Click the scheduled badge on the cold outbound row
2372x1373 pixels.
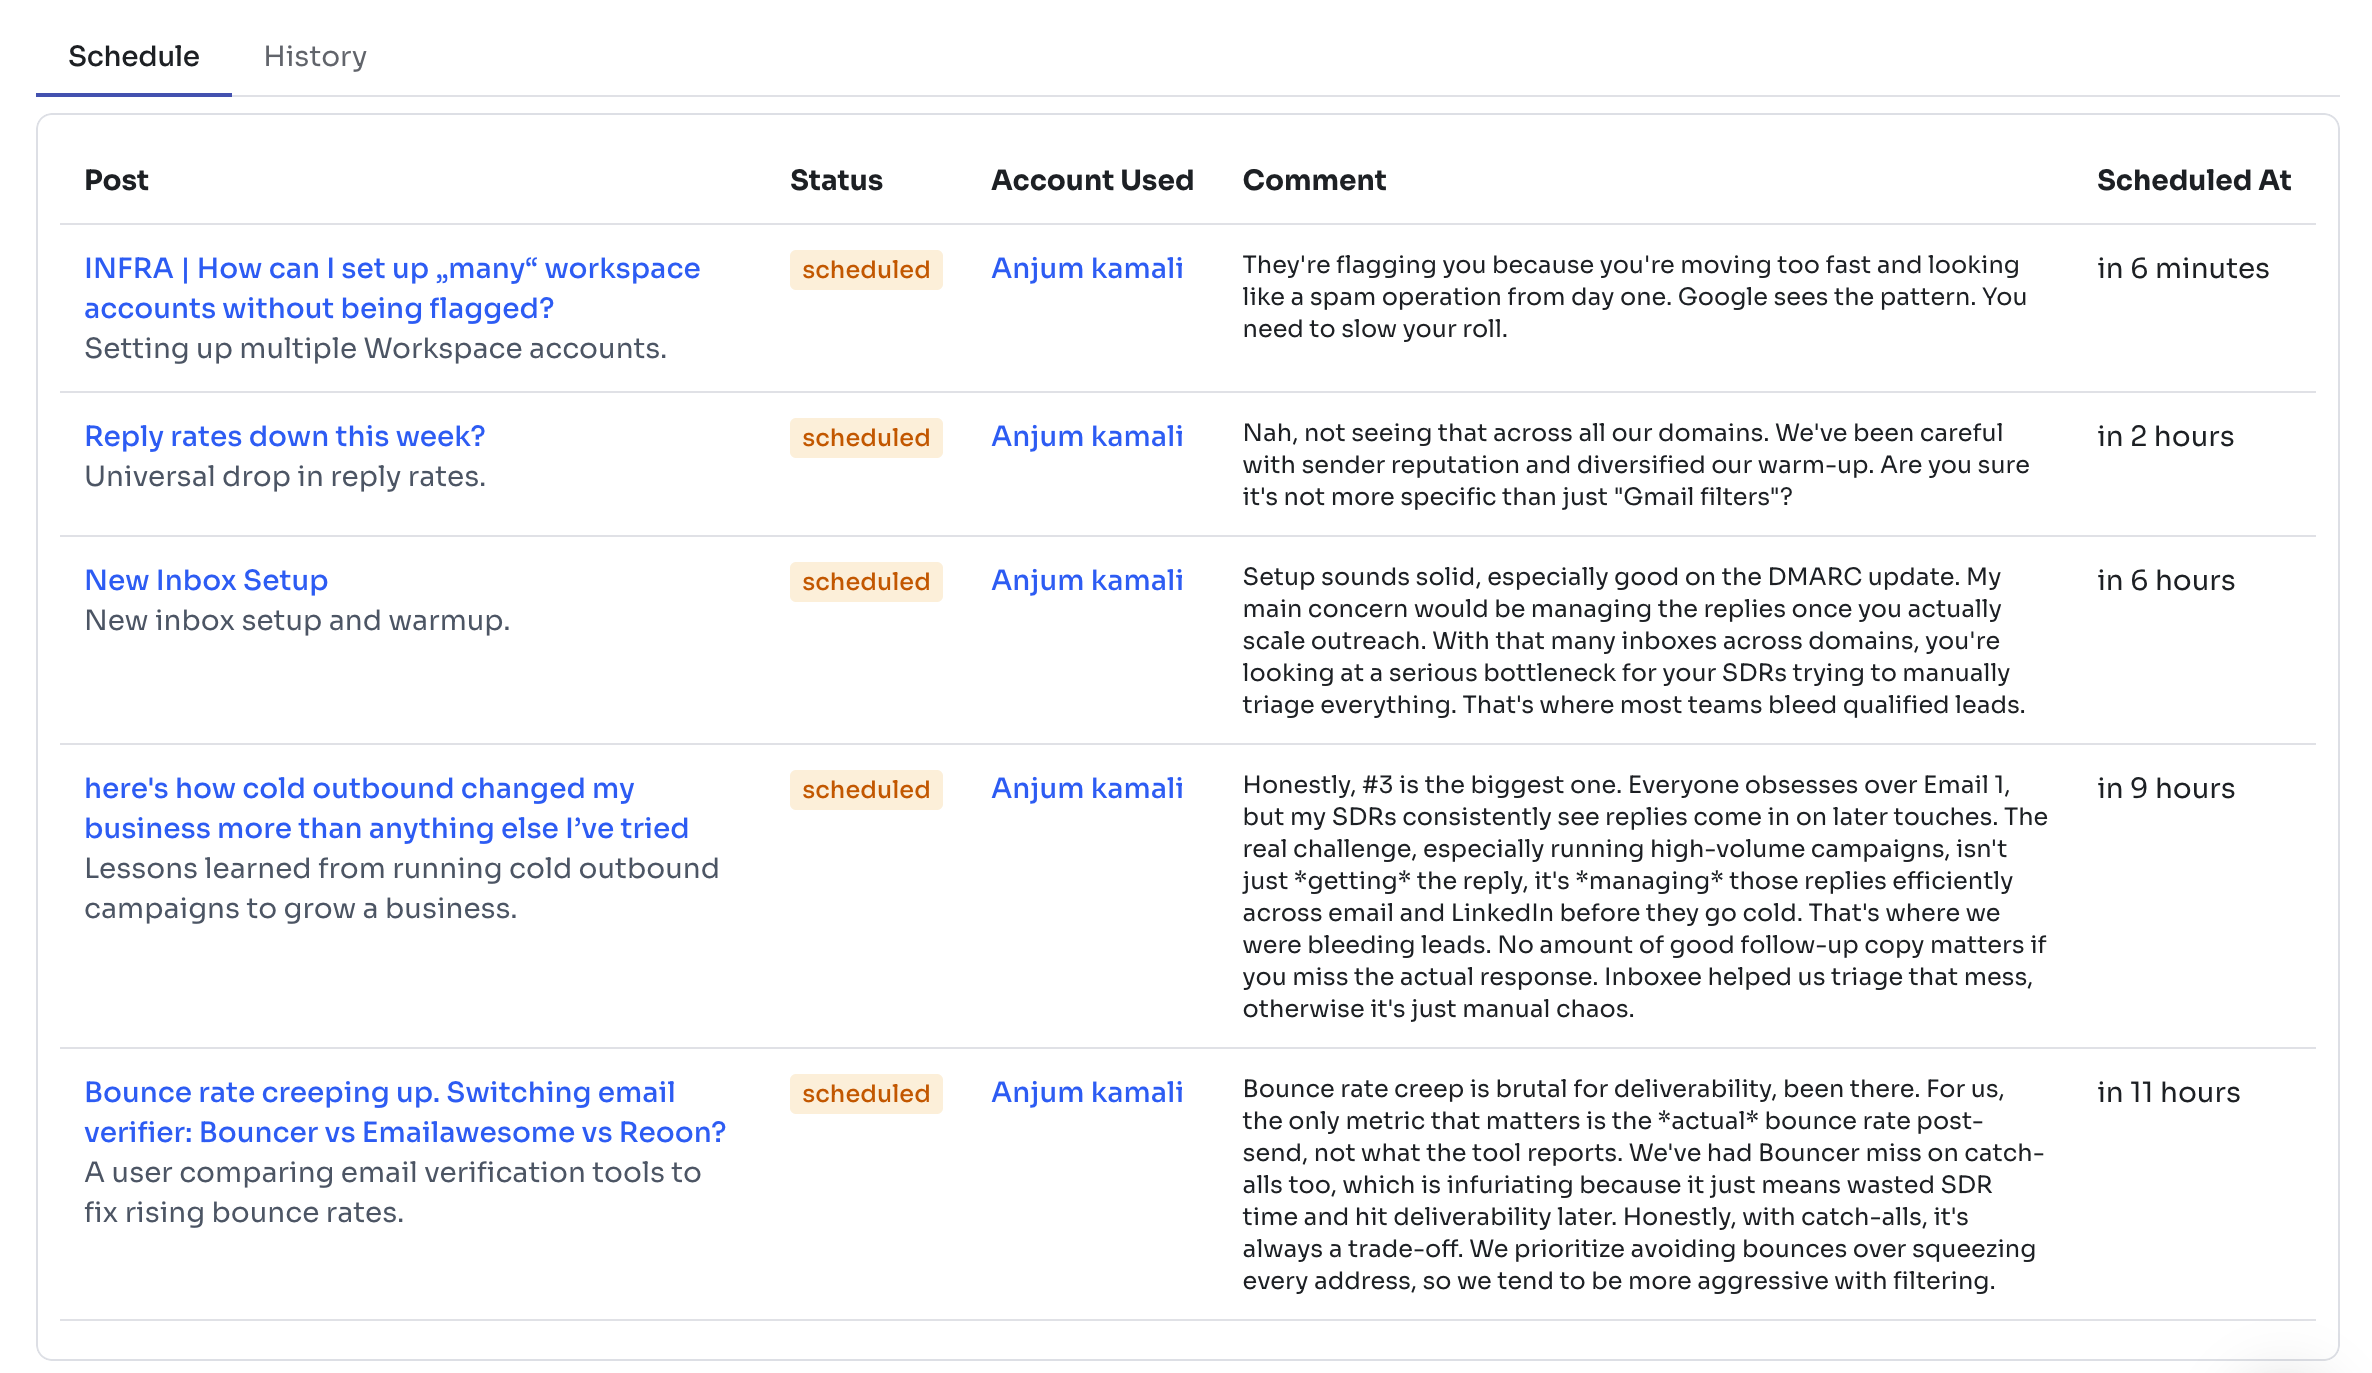866,789
